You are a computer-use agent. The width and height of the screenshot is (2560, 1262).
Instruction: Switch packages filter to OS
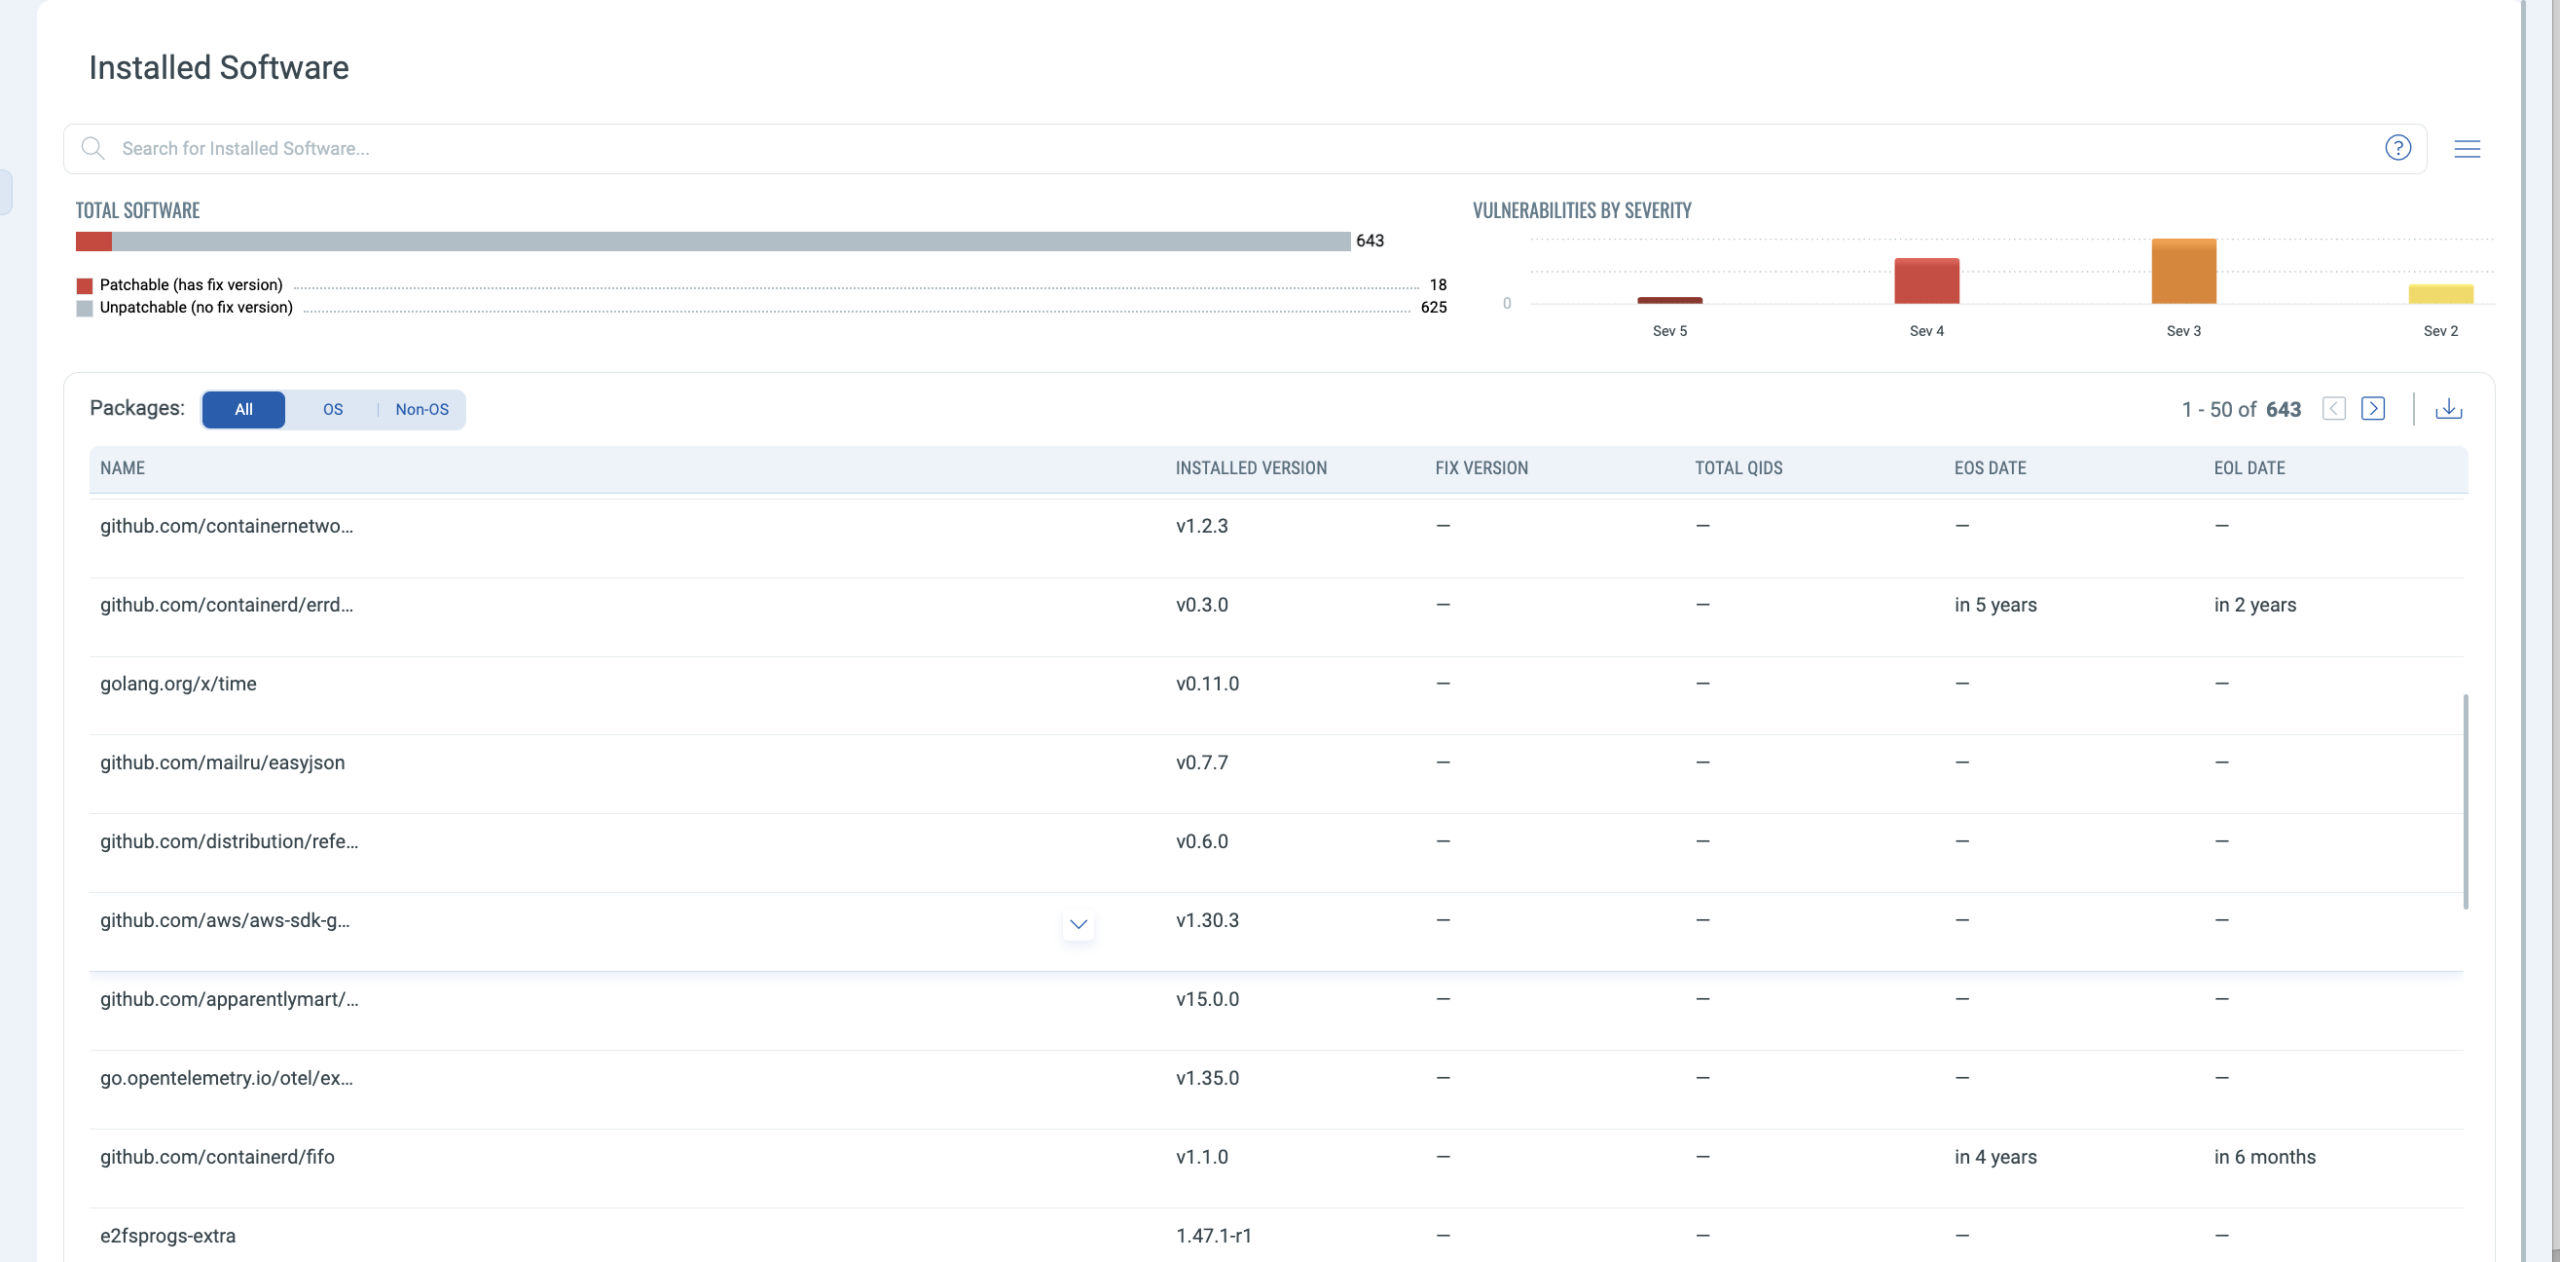(332, 410)
